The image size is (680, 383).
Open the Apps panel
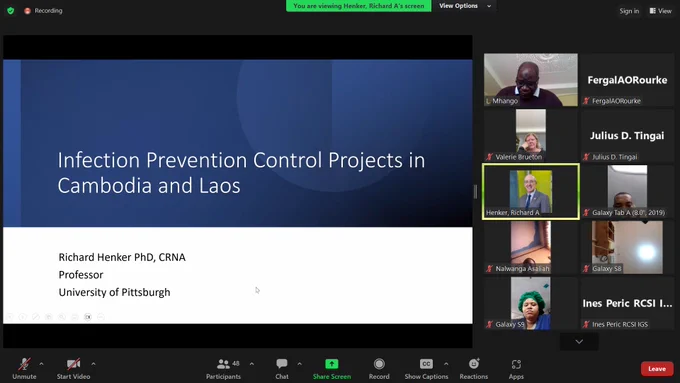point(516,368)
